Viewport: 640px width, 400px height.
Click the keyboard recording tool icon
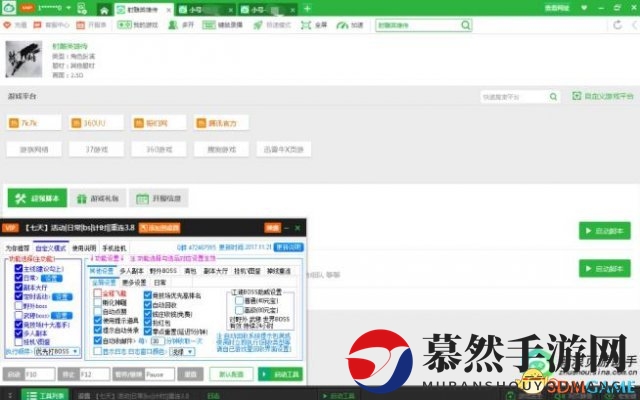coord(209,25)
